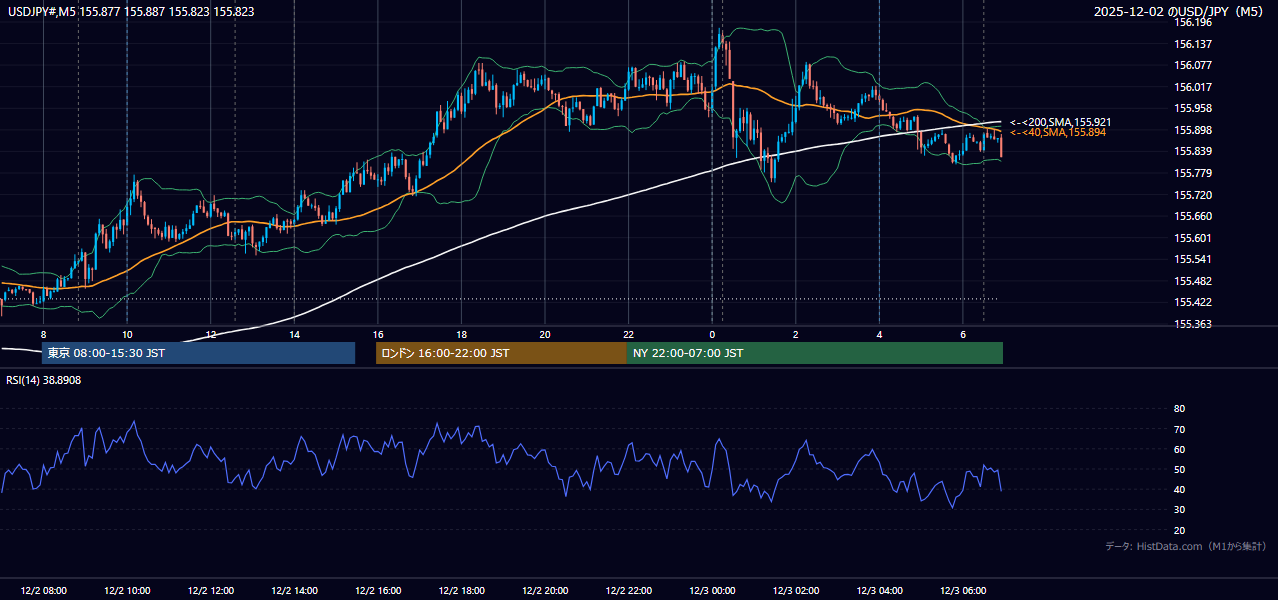Click hour tick 14 on price chart axis

pyautogui.click(x=294, y=334)
